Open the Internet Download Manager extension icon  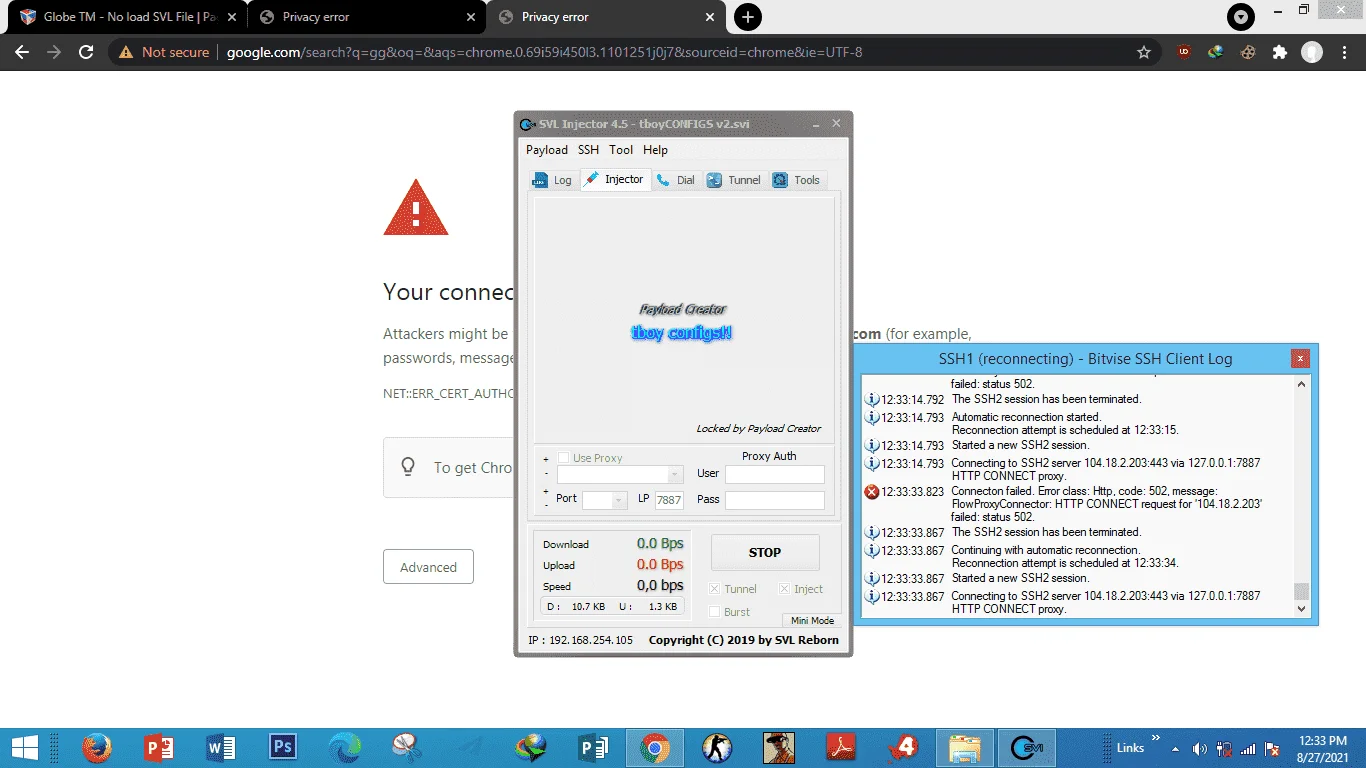pyautogui.click(x=1215, y=52)
